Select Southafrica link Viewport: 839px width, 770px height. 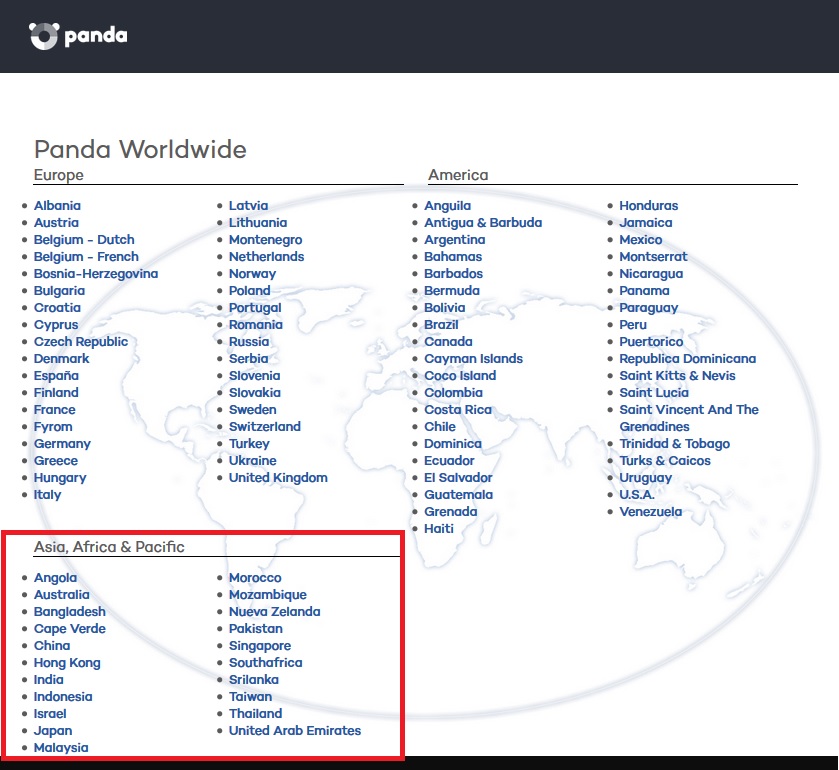coord(265,663)
